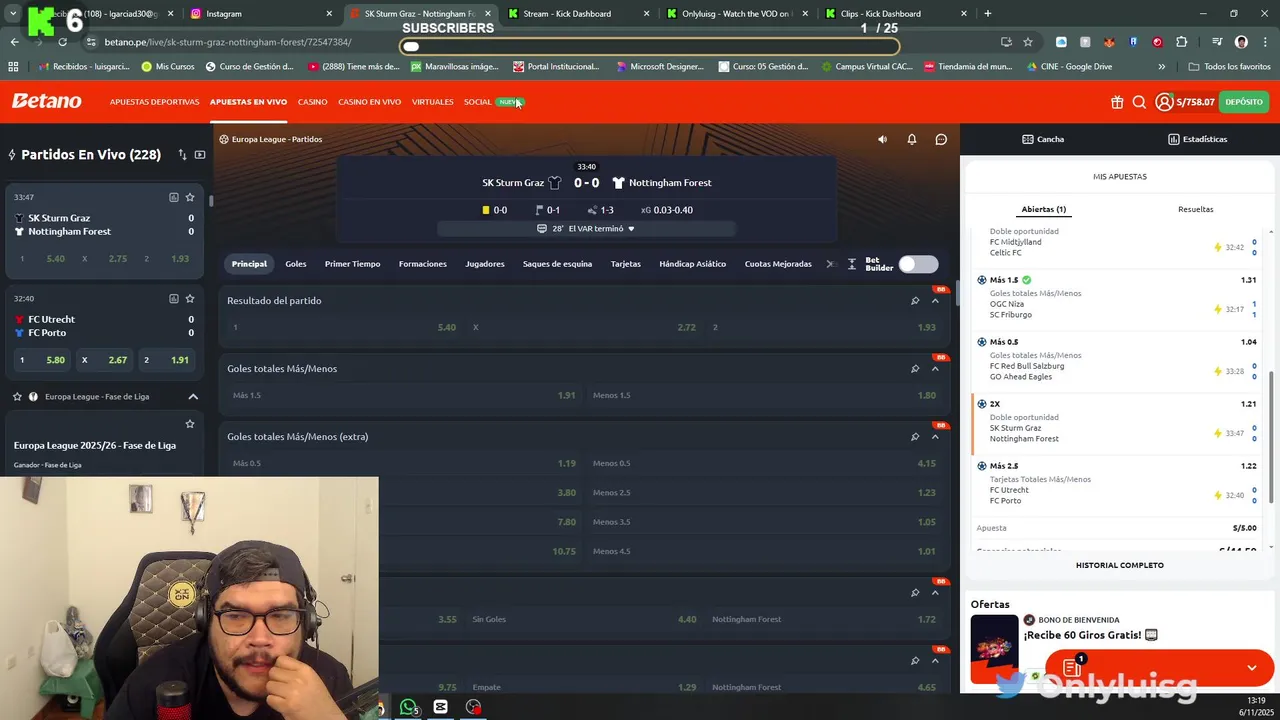Open stats icon on Sturm Graz match card
Image resolution: width=1280 pixels, height=720 pixels.
click(x=173, y=197)
